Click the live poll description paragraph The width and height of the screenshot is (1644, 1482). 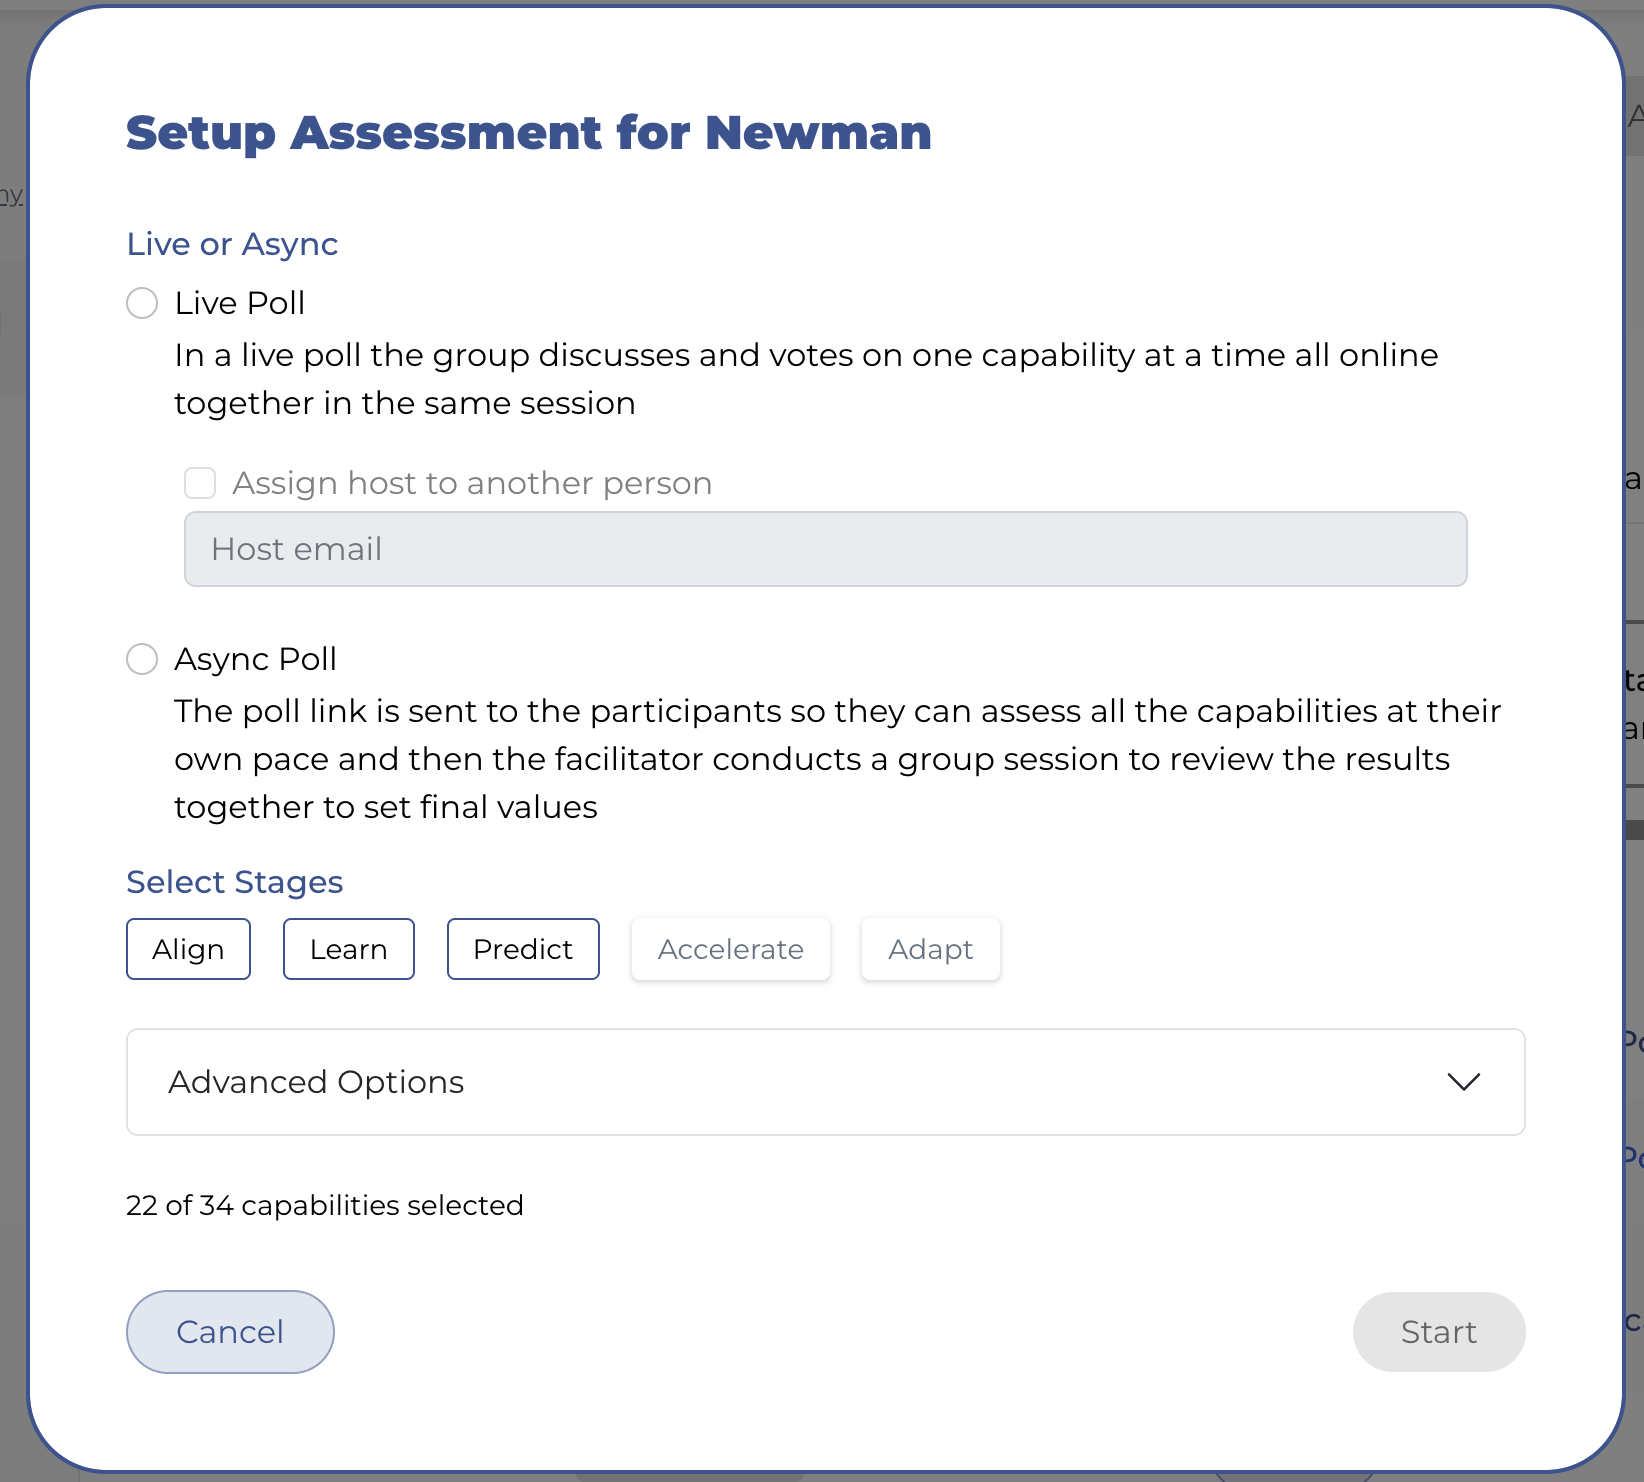tap(805, 379)
